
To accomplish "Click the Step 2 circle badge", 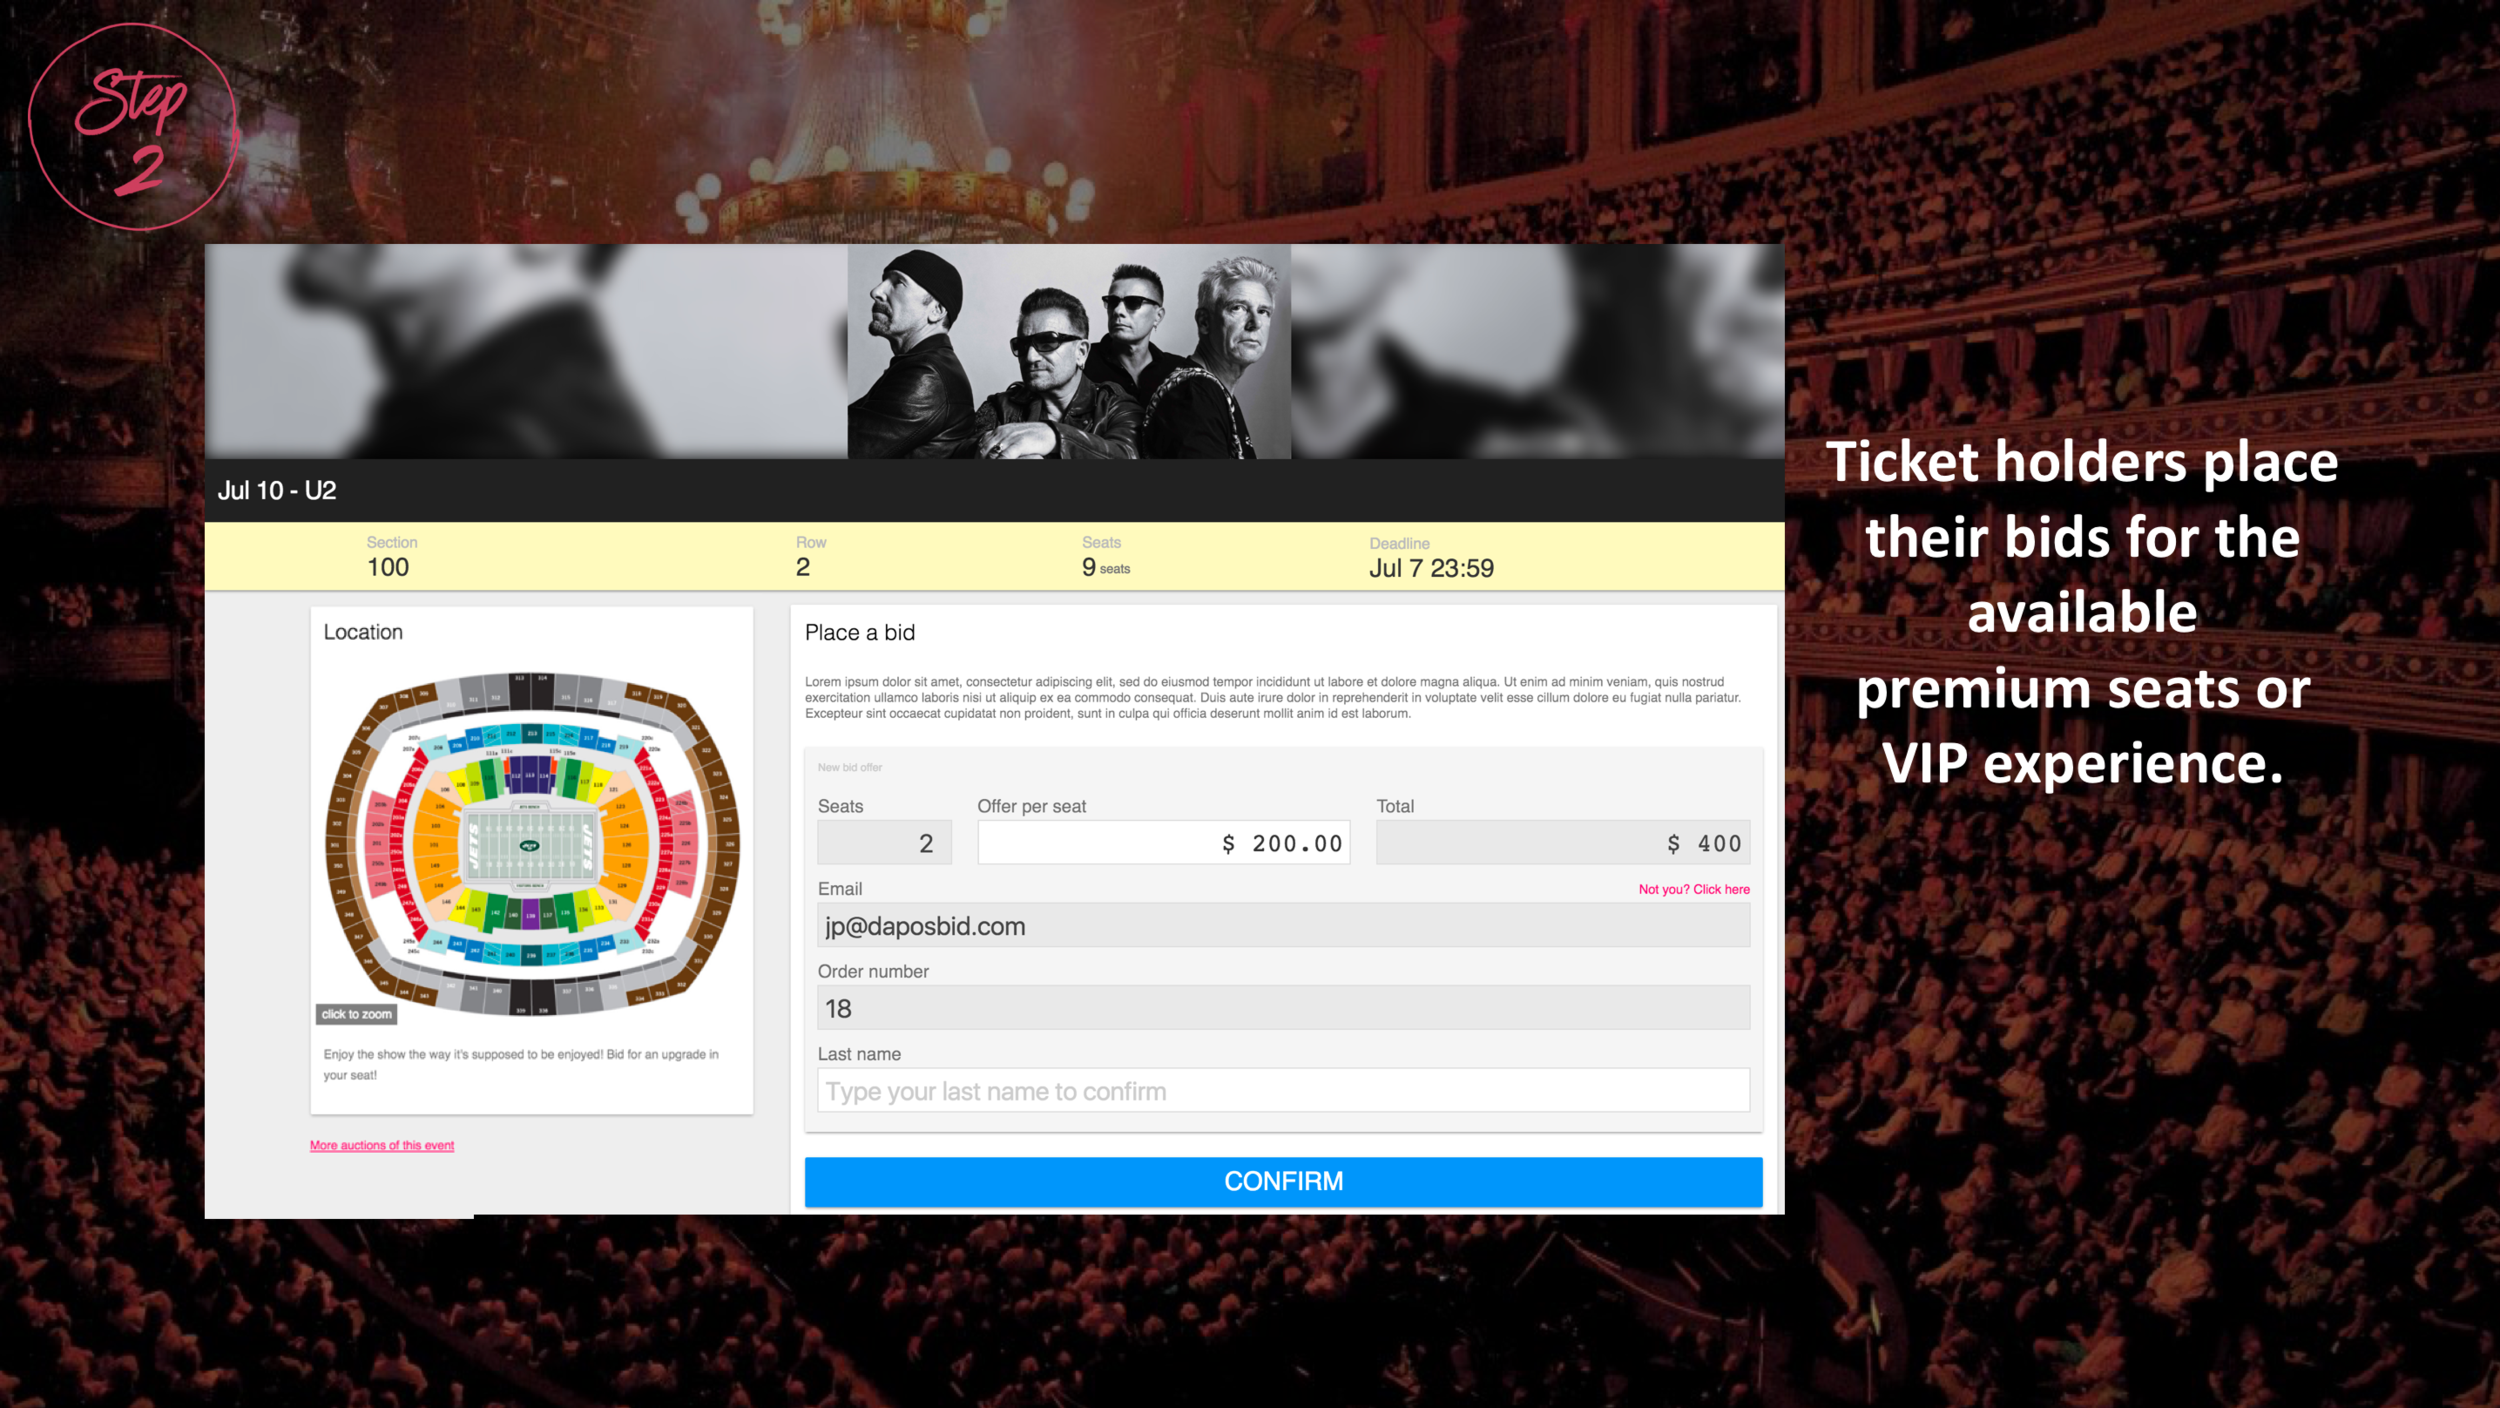I will pos(133,127).
